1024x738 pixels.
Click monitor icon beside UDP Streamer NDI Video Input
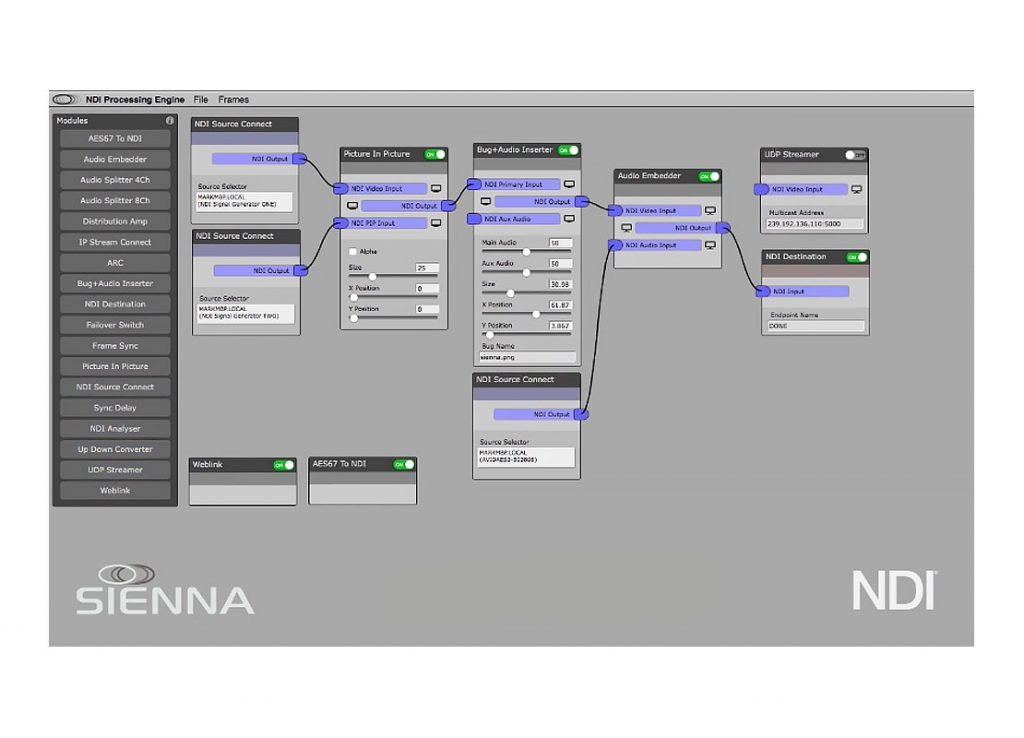coord(856,189)
